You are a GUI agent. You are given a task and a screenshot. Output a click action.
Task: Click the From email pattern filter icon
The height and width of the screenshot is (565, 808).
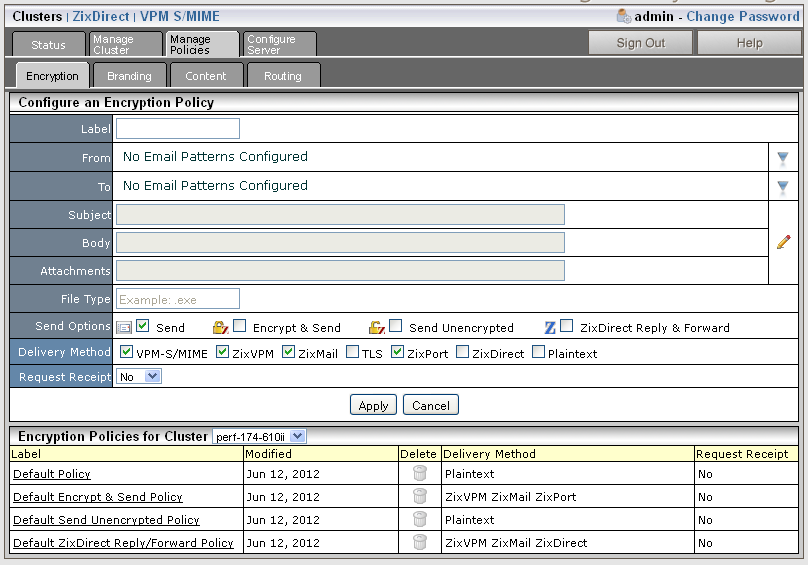782,158
